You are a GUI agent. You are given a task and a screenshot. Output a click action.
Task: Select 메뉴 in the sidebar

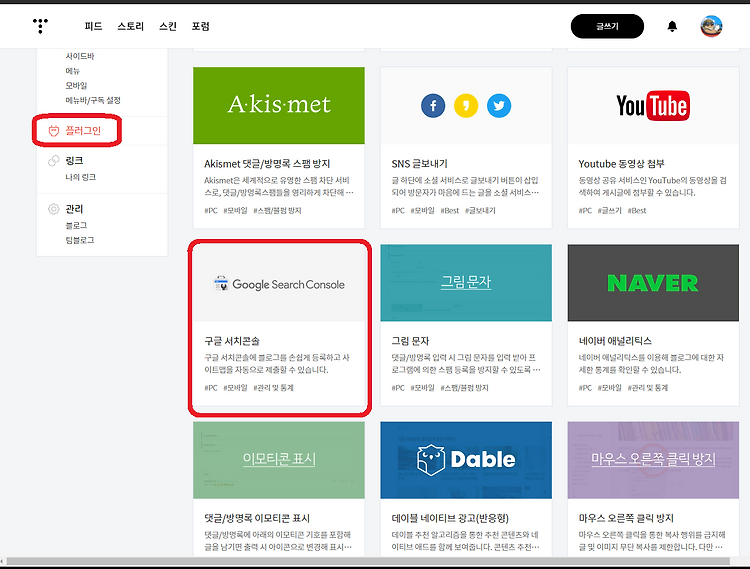pyautogui.click(x=73, y=71)
